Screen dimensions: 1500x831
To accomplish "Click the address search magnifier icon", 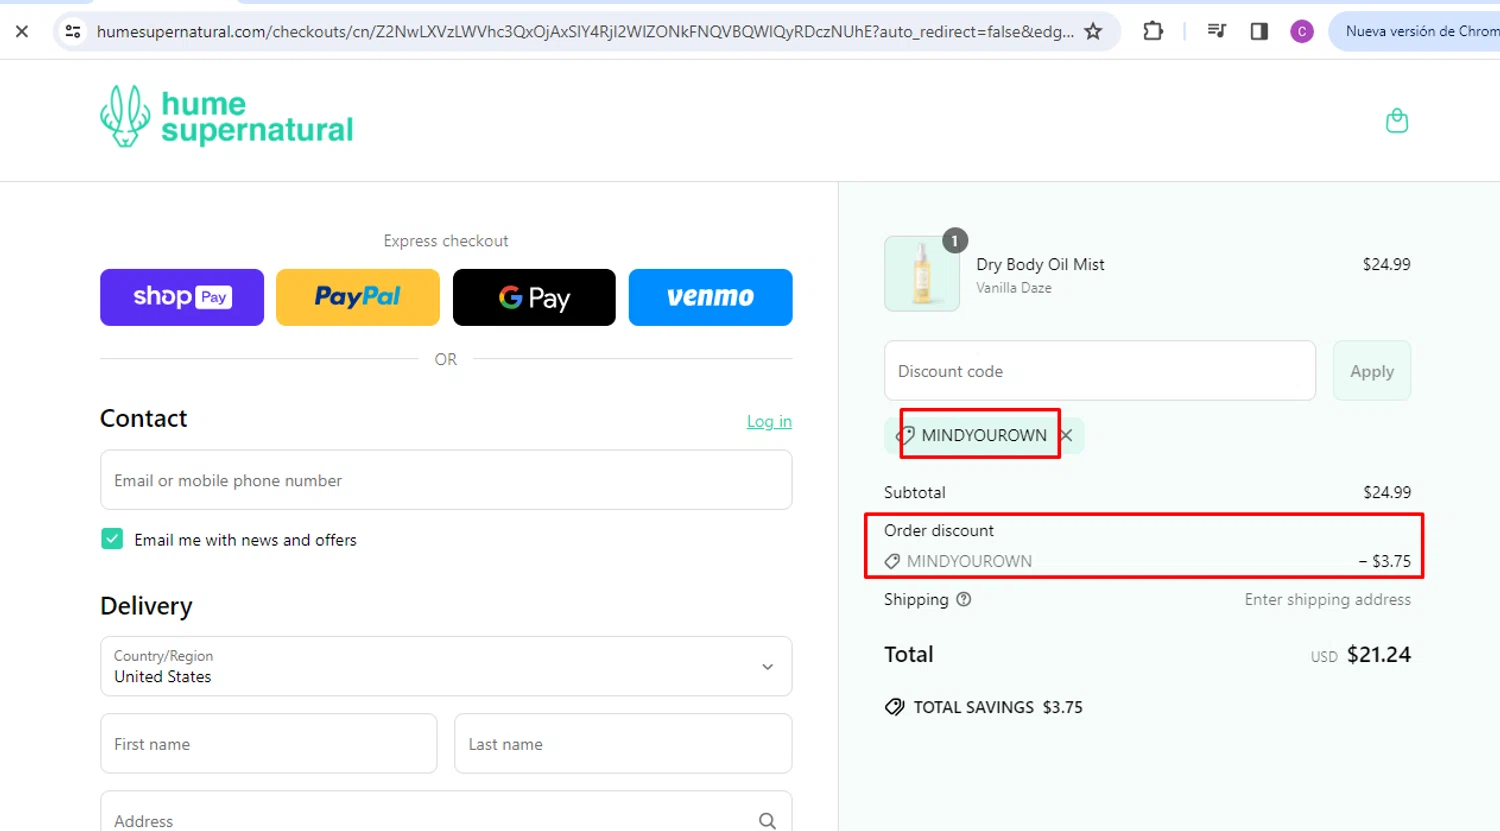I will pos(767,821).
